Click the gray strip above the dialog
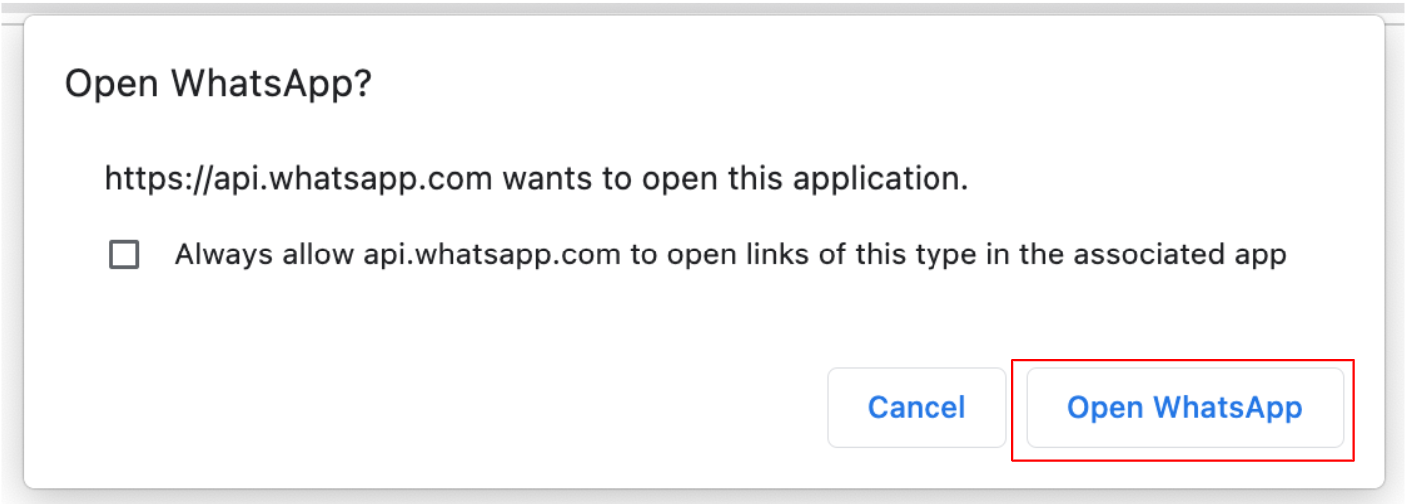Screen dimensions: 1406x504 (700, 8)
